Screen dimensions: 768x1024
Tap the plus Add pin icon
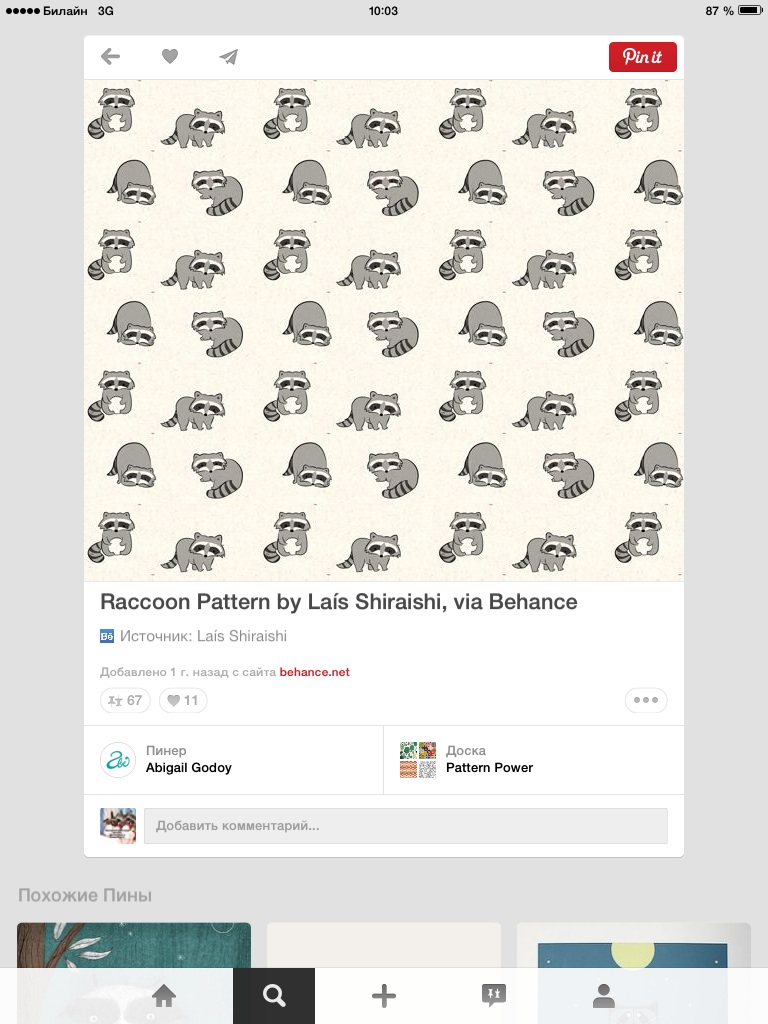point(384,995)
